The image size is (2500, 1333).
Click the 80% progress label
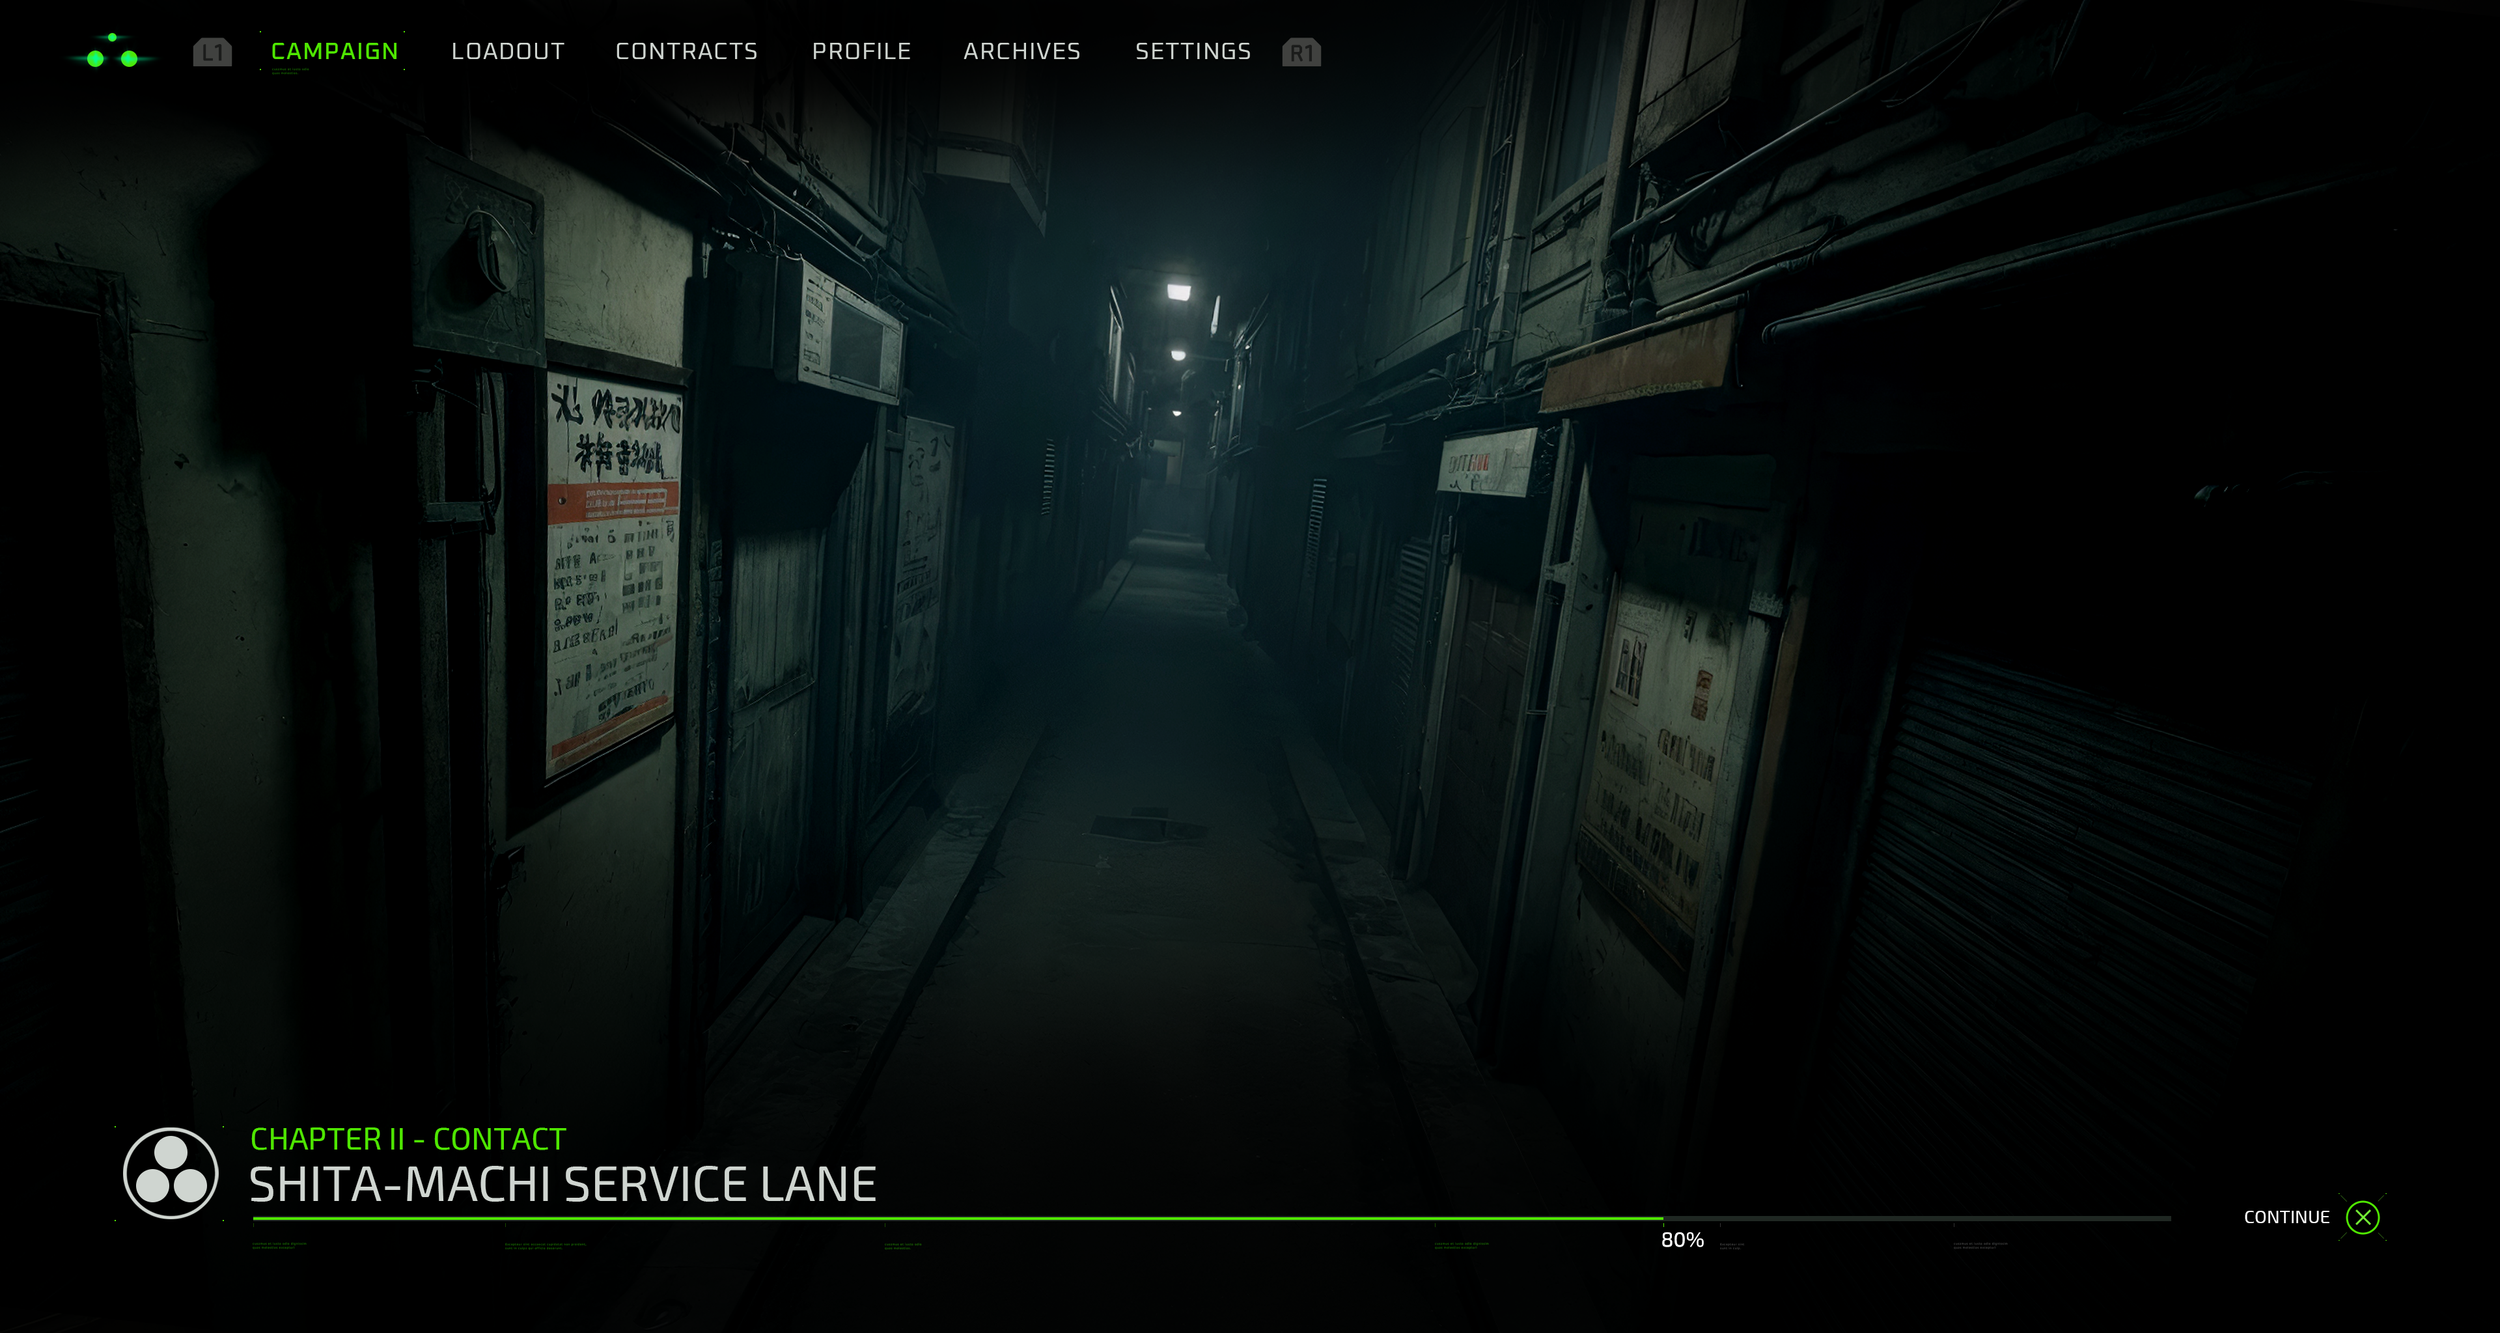[1682, 1240]
